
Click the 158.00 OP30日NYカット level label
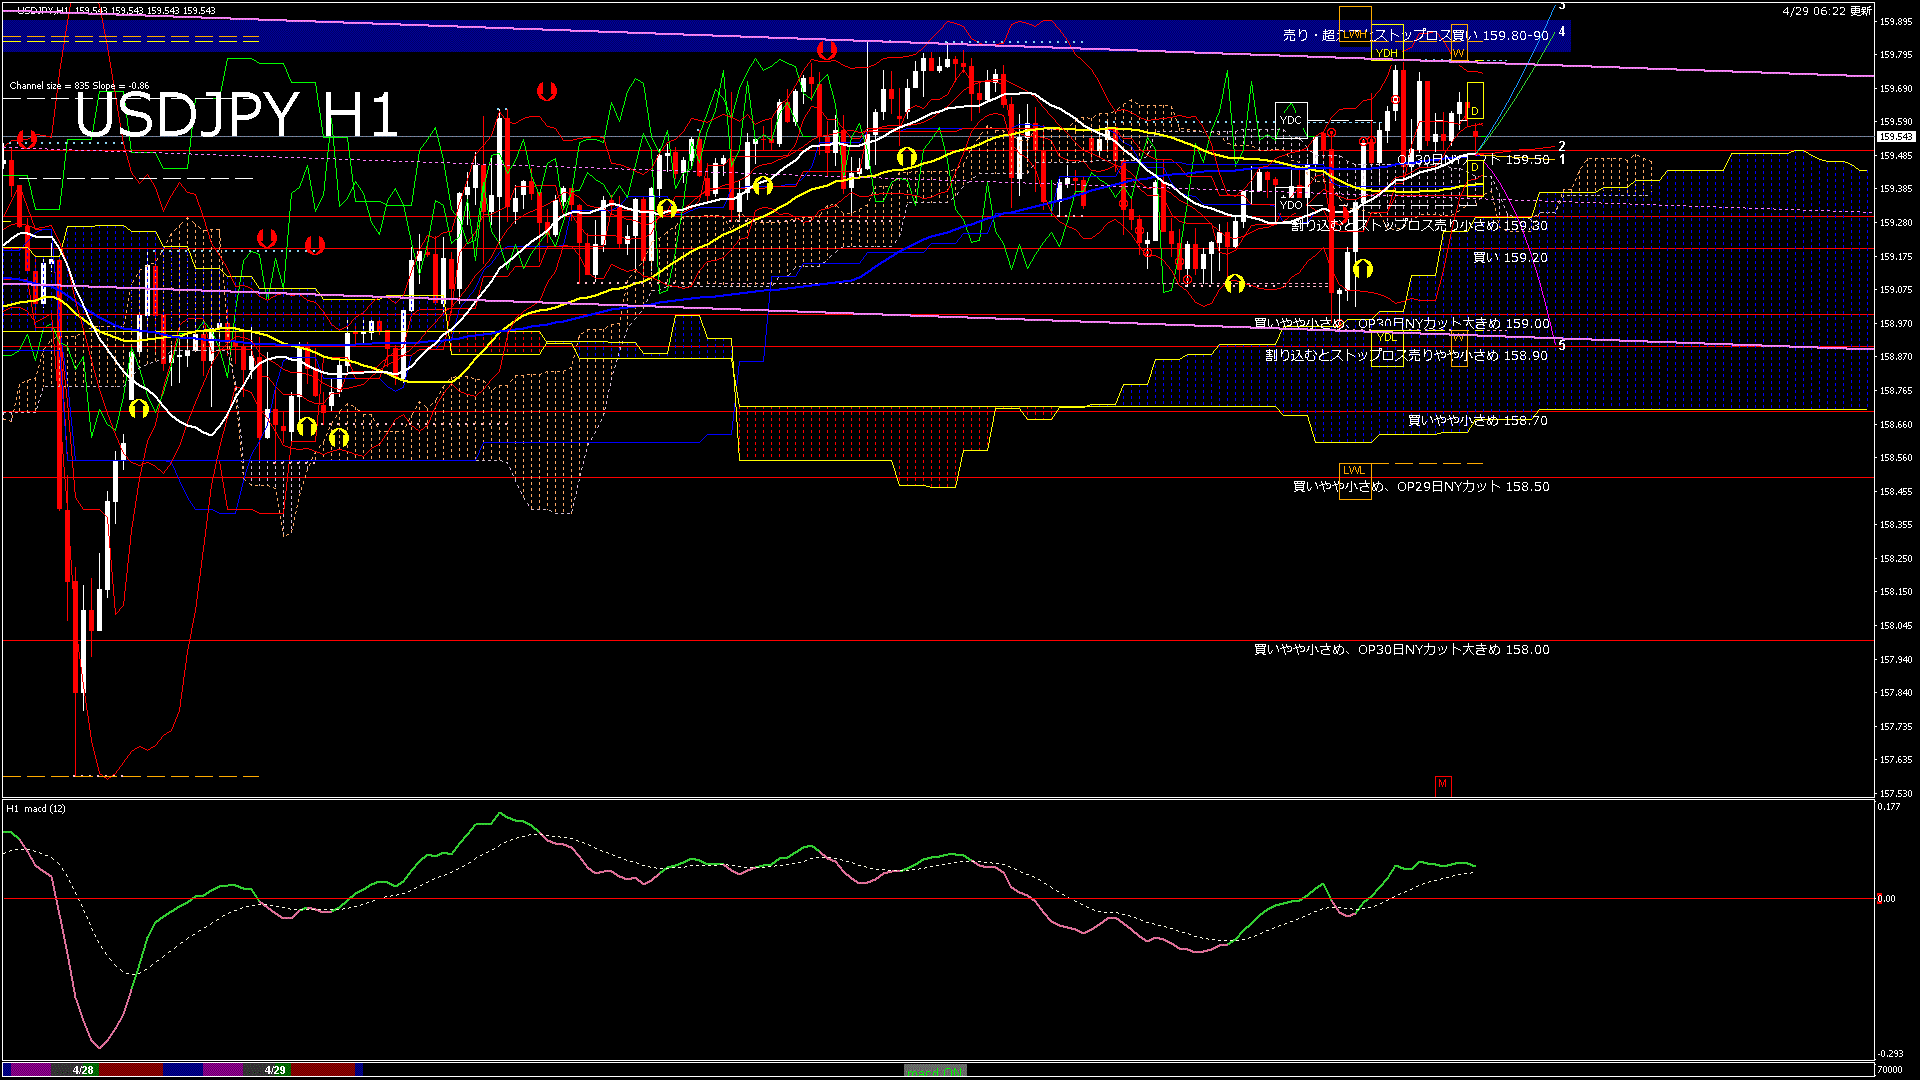click(x=1401, y=650)
